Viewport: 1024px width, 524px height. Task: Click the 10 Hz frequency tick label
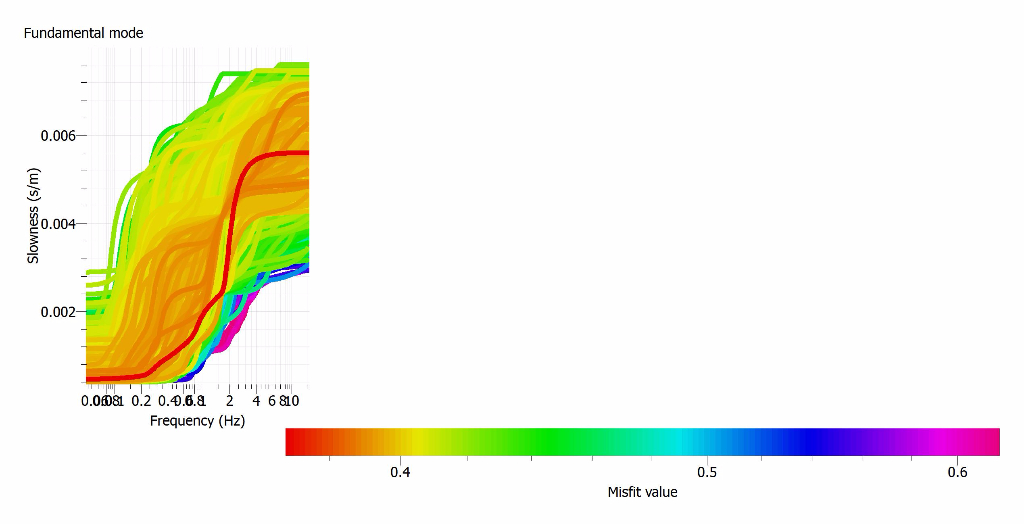(292, 401)
